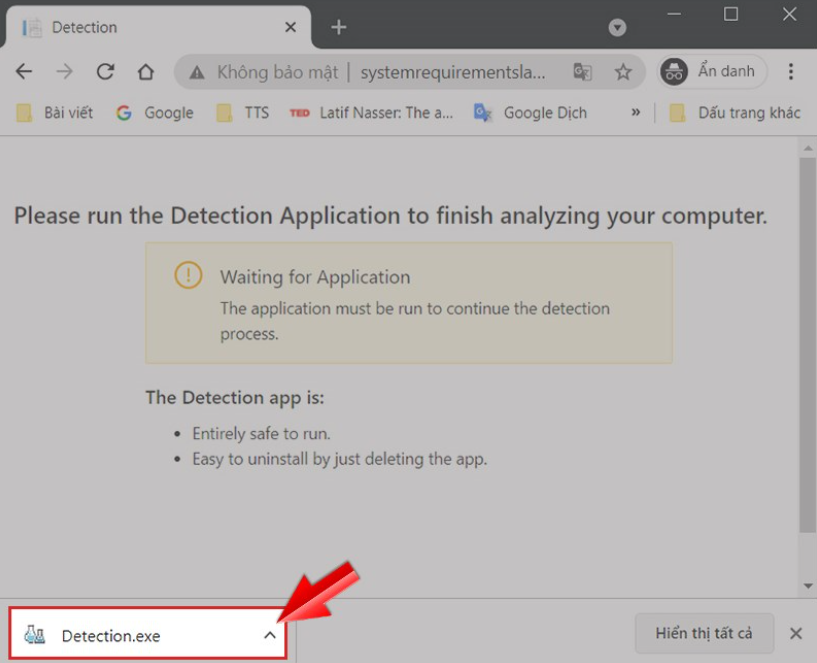Click "The Detection app is:" heading
The width and height of the screenshot is (817, 663).
[234, 398]
